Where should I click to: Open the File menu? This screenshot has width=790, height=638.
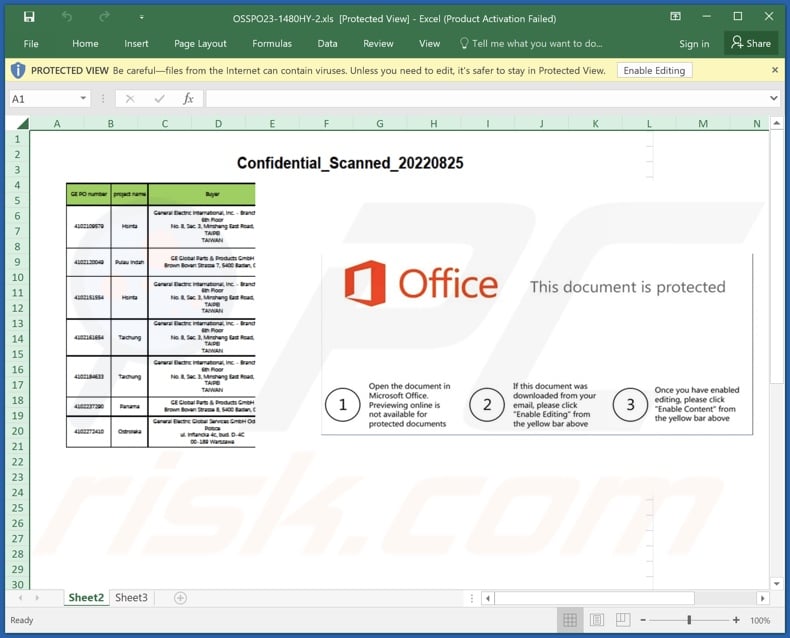31,44
